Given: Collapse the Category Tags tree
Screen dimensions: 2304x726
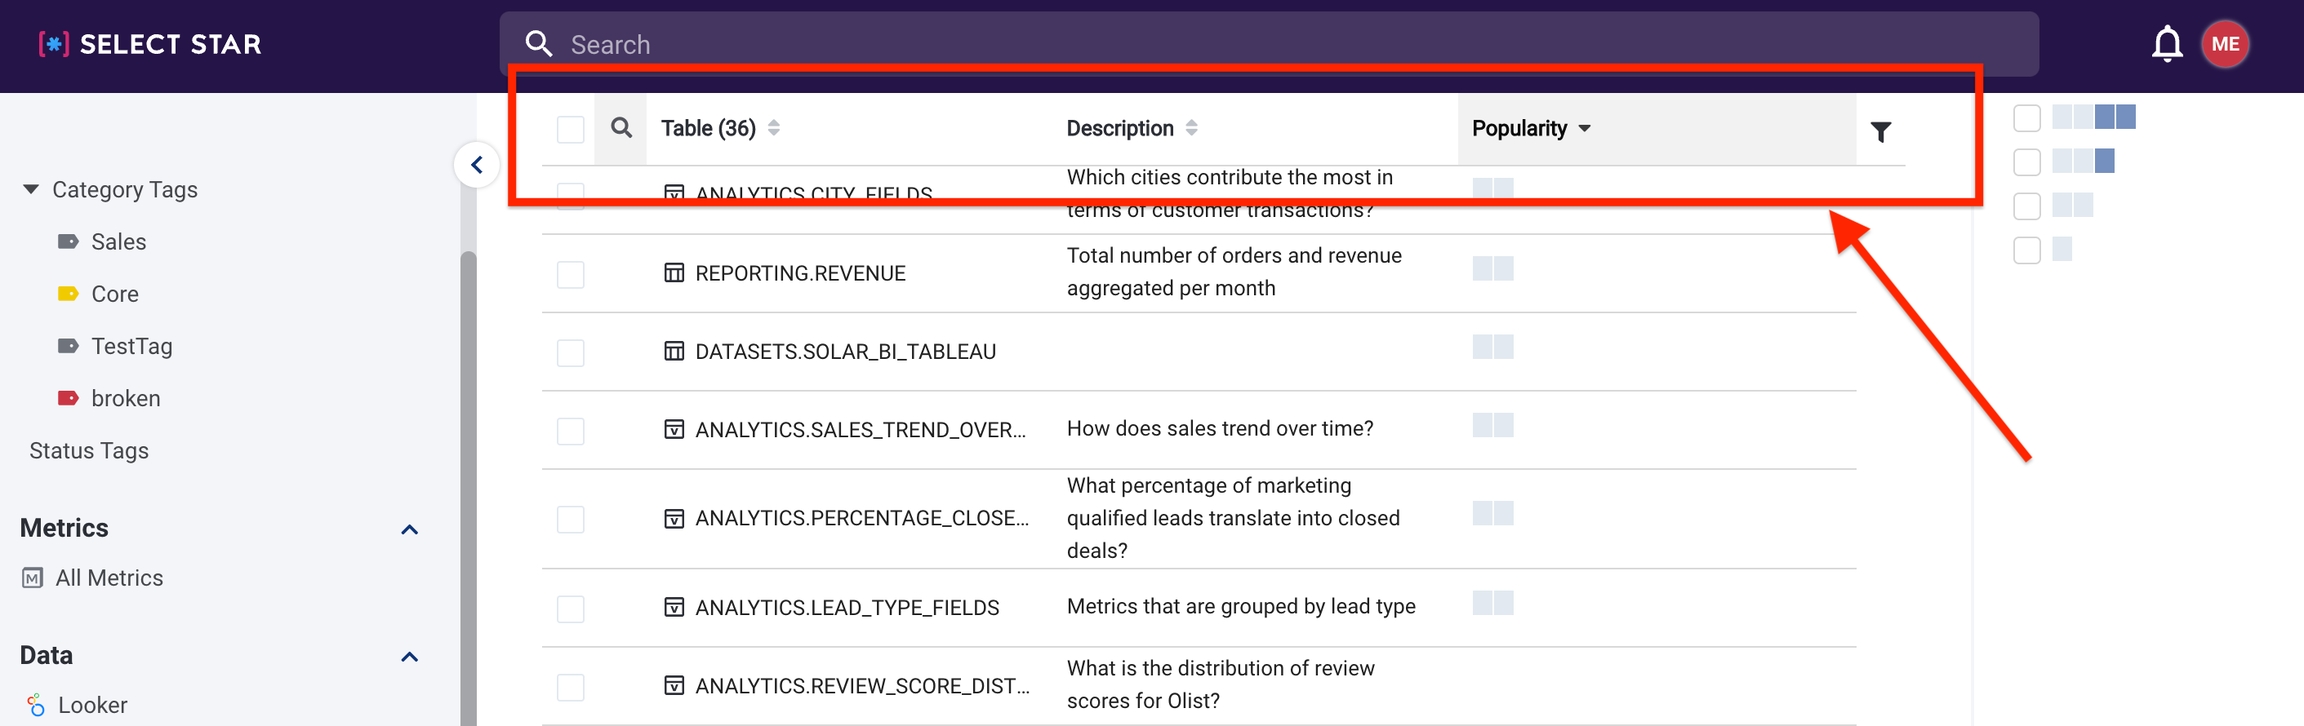Looking at the screenshot, I should point(31,189).
